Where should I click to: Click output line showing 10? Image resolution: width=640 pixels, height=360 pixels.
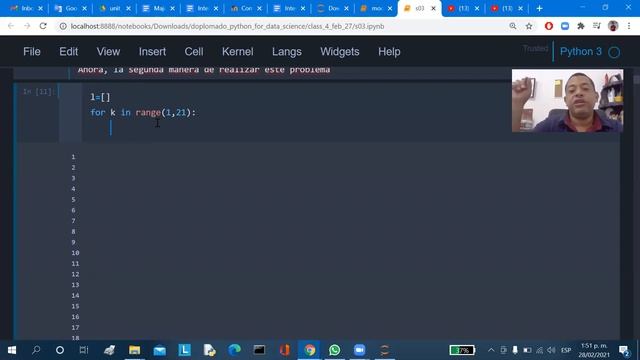75,253
